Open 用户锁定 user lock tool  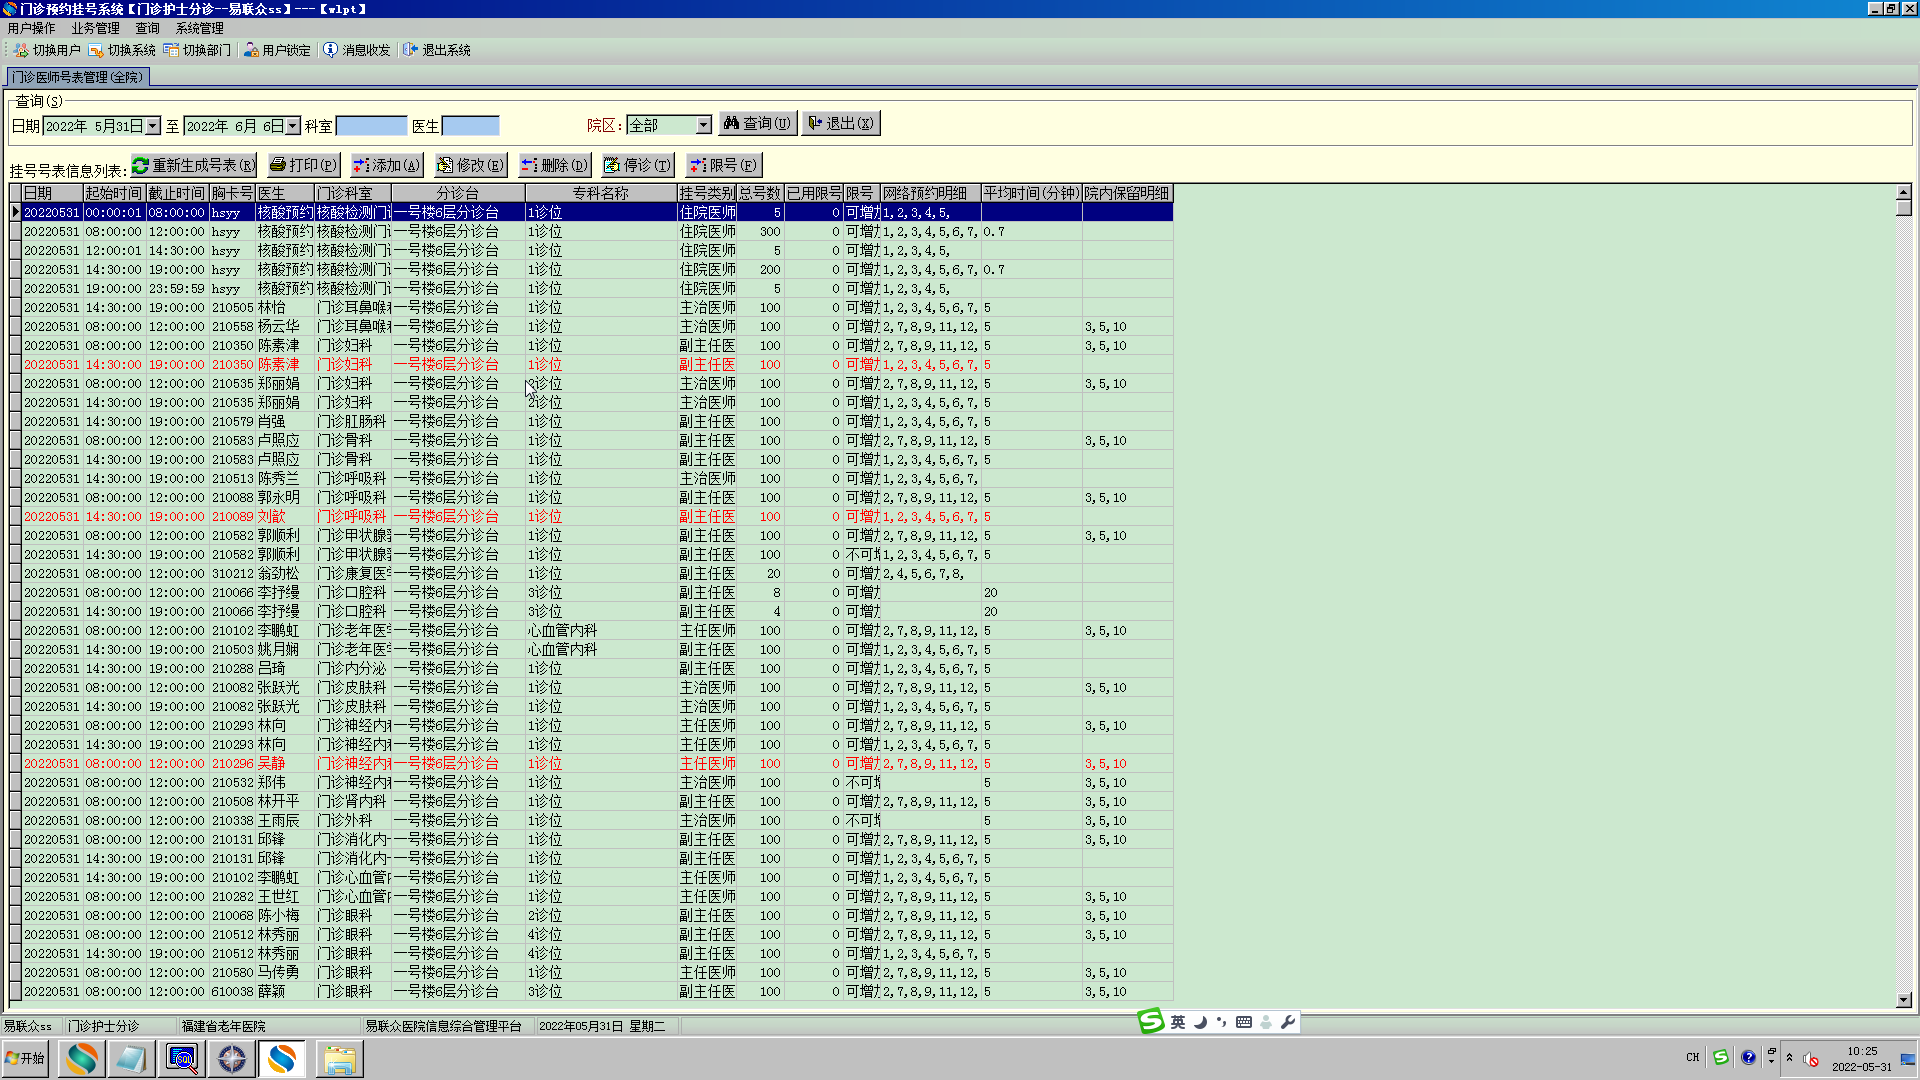click(251, 50)
